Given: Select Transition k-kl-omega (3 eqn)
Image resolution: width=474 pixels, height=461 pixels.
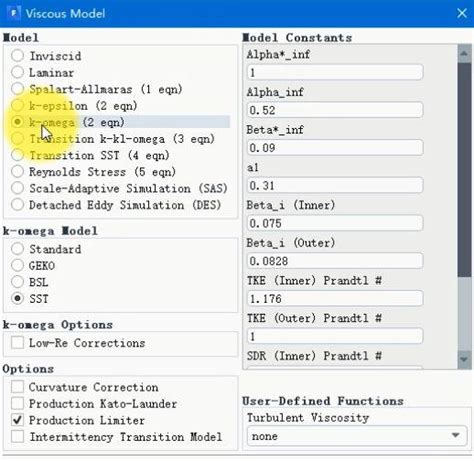Looking at the screenshot, I should 17,138.
